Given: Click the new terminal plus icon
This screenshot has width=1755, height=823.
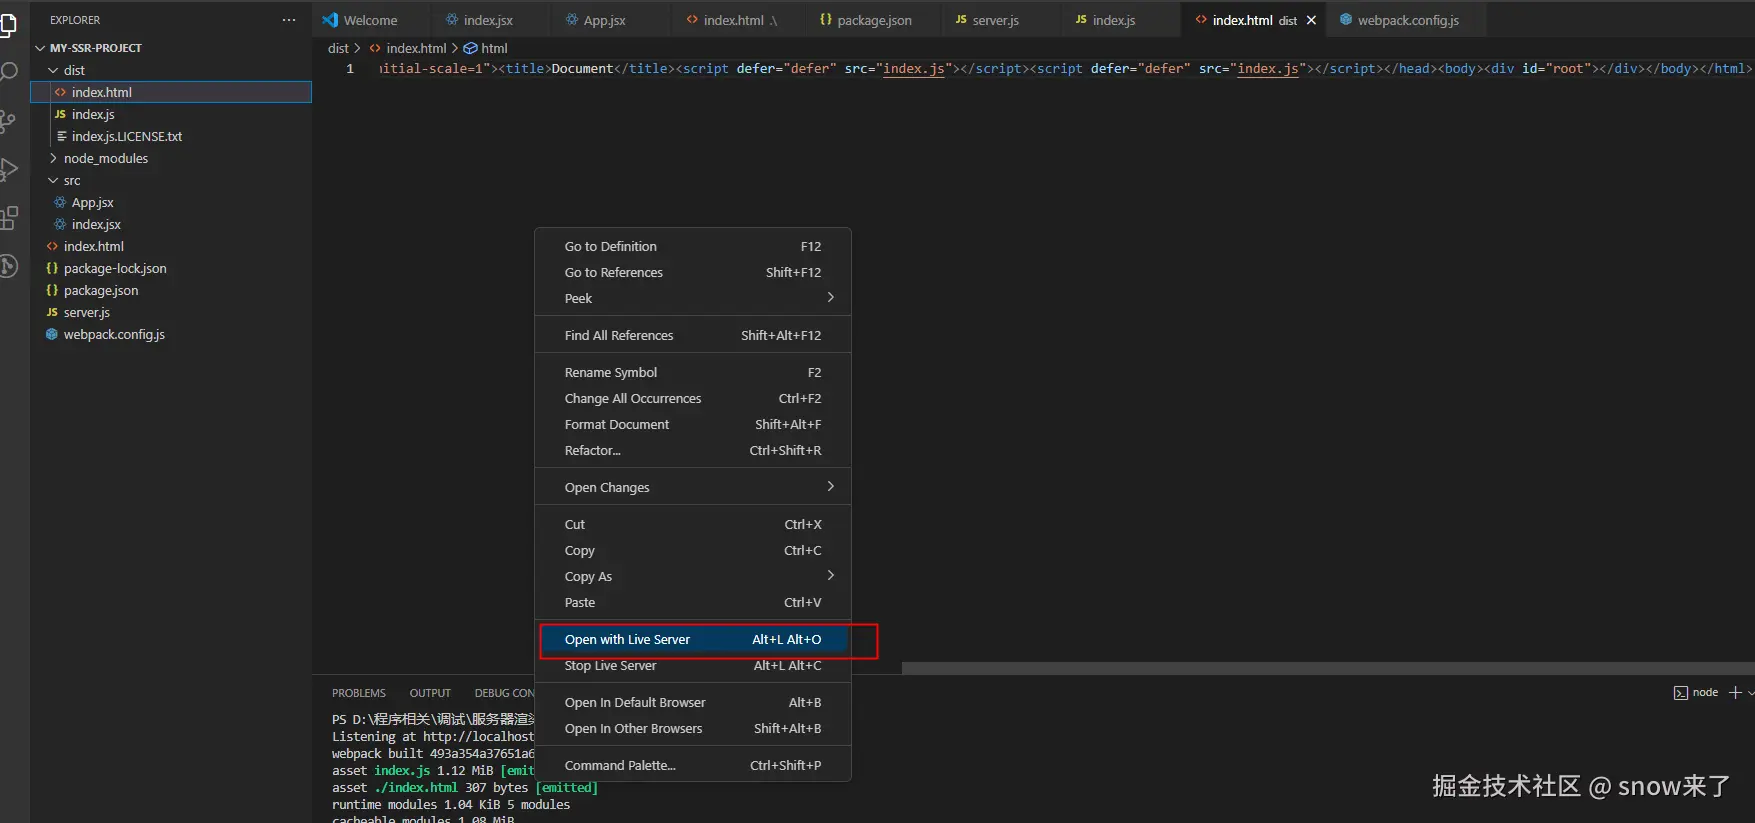Looking at the screenshot, I should 1735,692.
